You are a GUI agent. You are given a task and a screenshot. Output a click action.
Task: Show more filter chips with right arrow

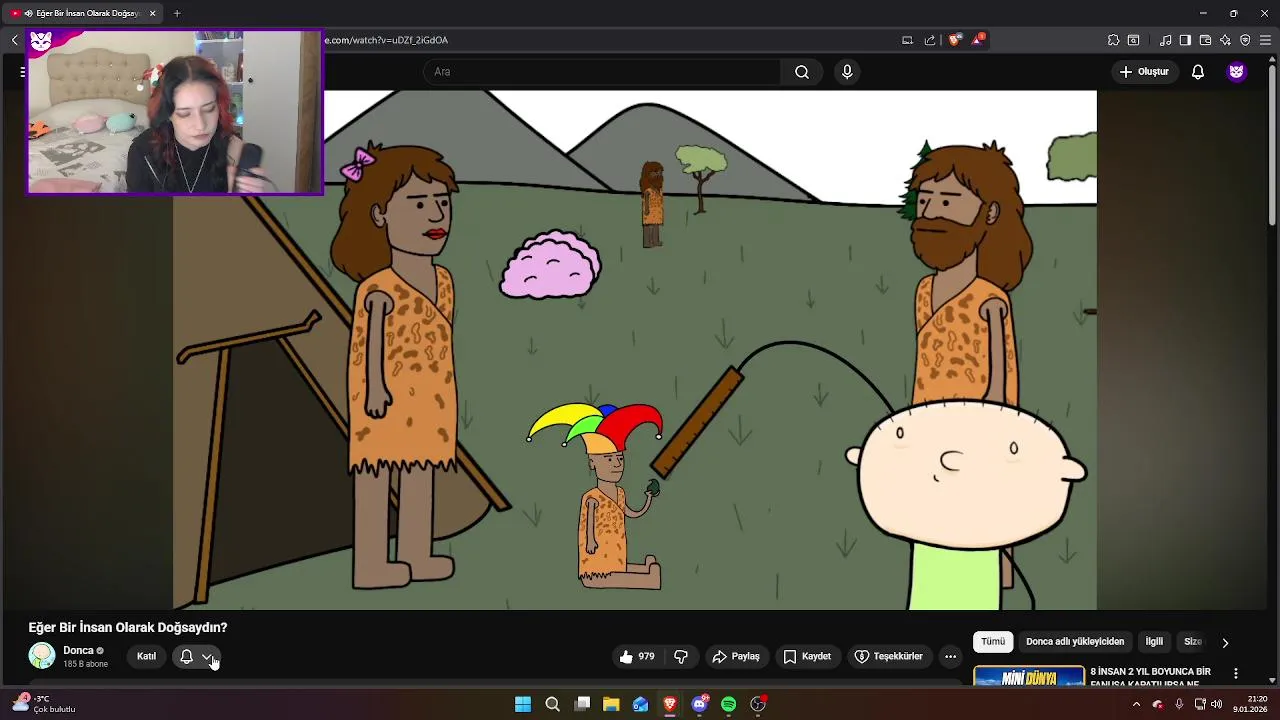pyautogui.click(x=1225, y=642)
